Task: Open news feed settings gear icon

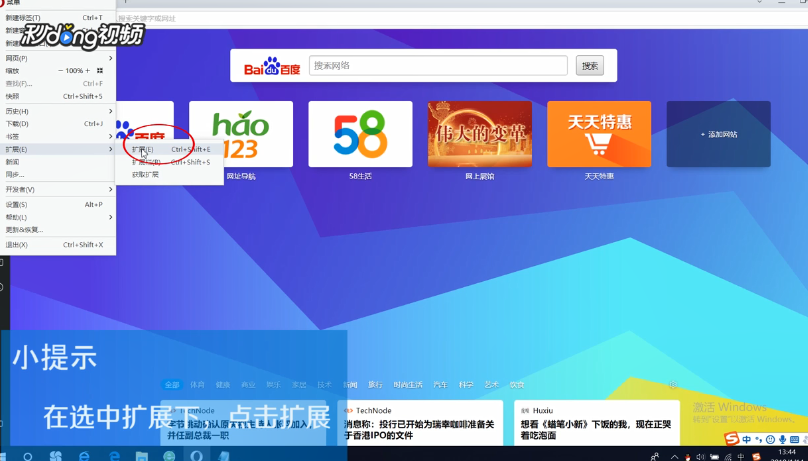Action: [x=672, y=385]
